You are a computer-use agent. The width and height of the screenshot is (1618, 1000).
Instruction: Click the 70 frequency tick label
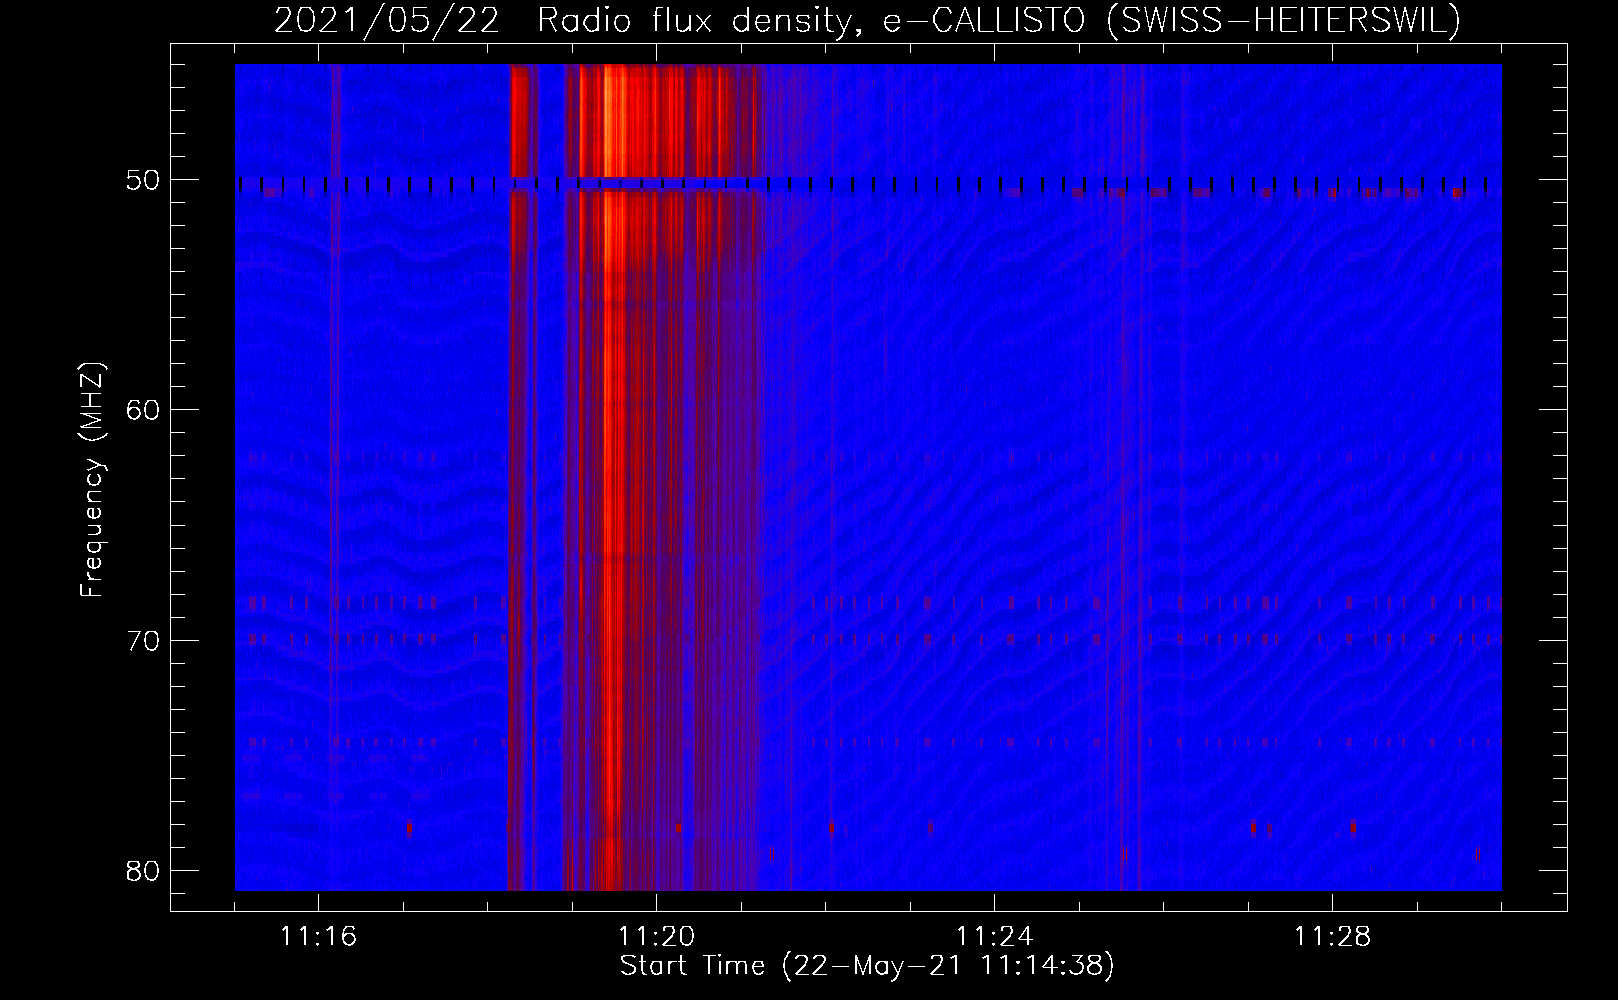(x=143, y=641)
